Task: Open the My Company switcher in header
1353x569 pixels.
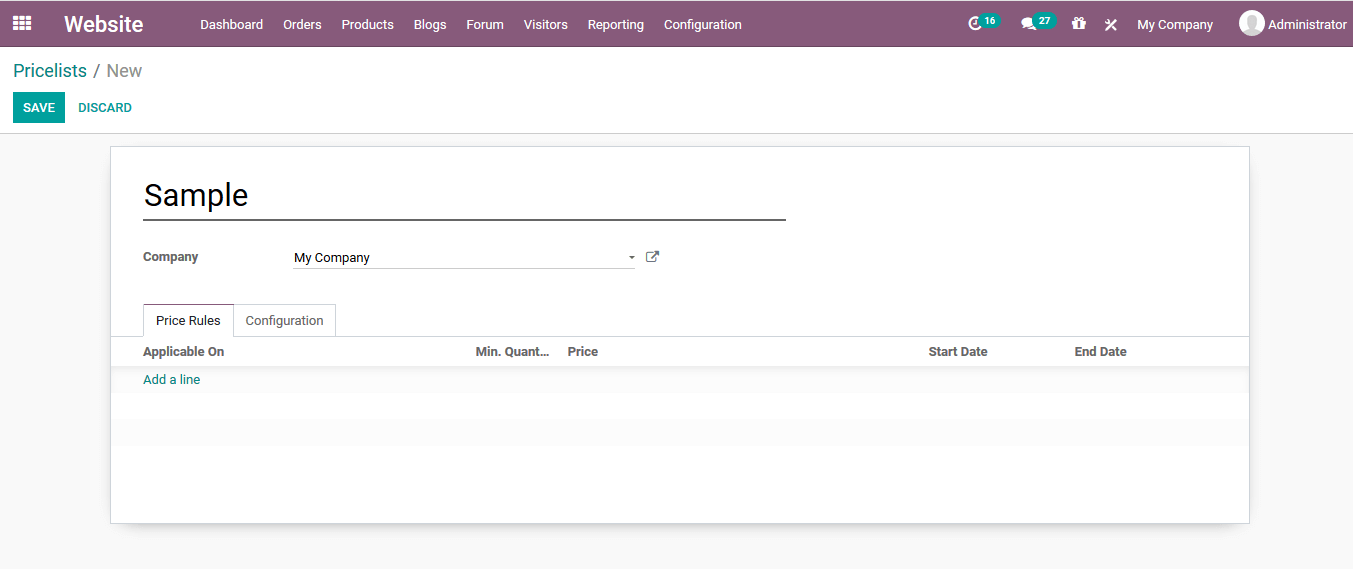Action: [1175, 24]
